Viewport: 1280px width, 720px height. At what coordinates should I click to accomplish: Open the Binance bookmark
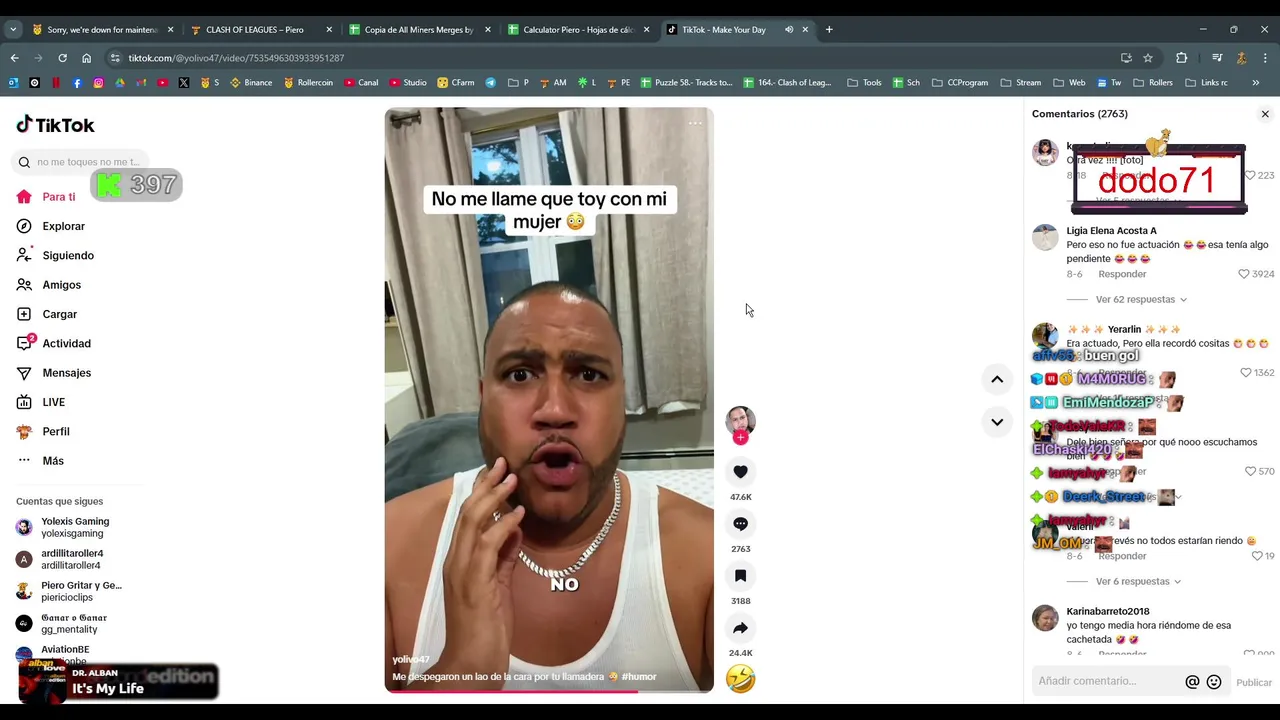pos(251,83)
